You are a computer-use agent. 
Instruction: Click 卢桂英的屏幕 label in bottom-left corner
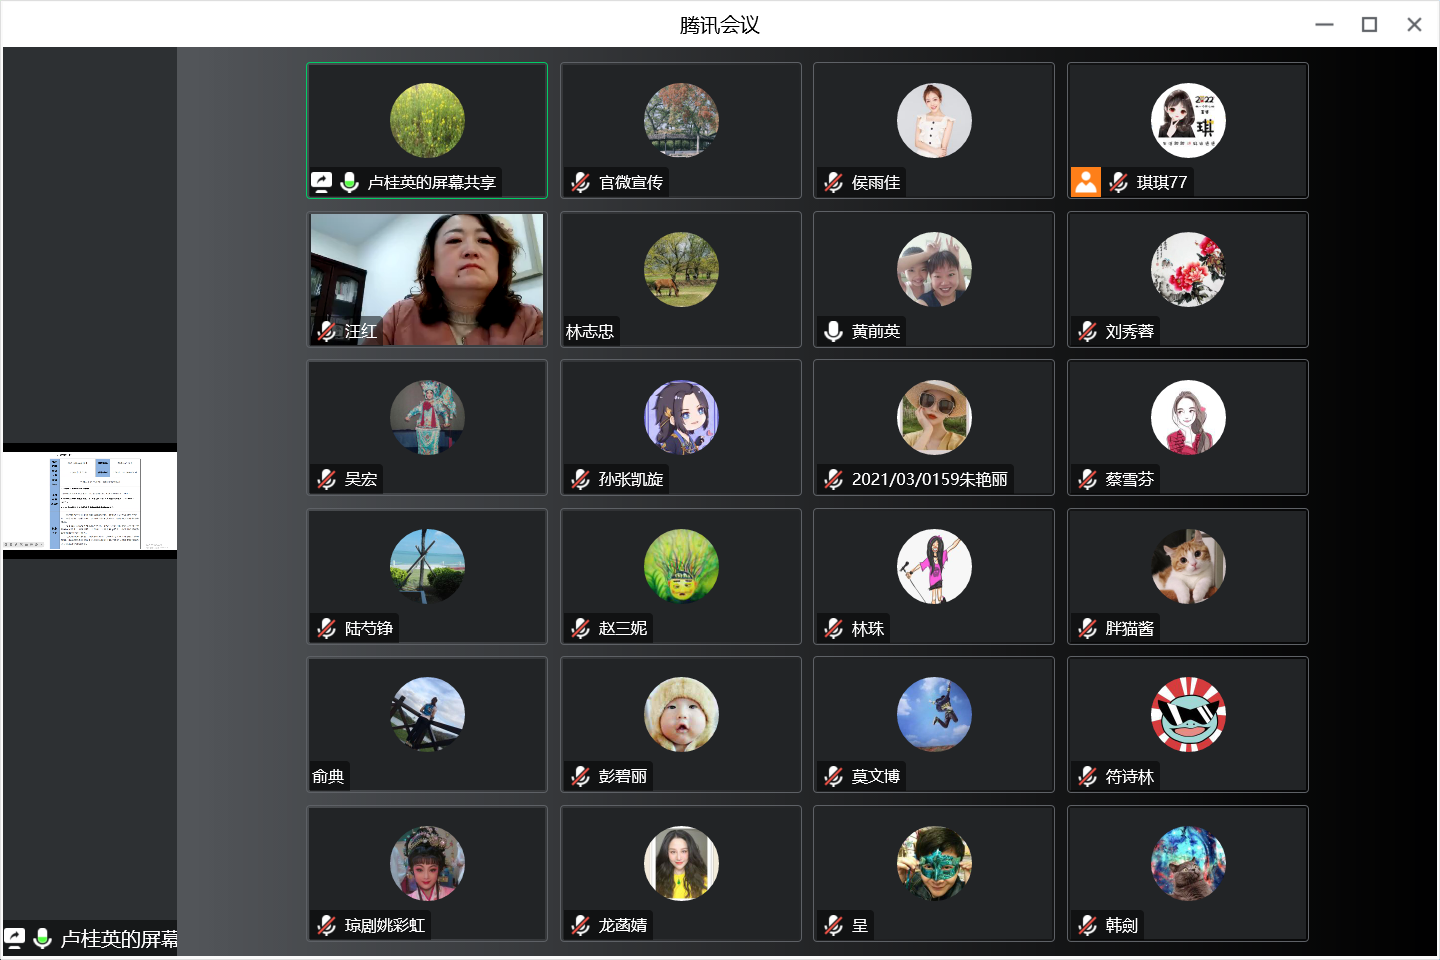click(x=118, y=939)
